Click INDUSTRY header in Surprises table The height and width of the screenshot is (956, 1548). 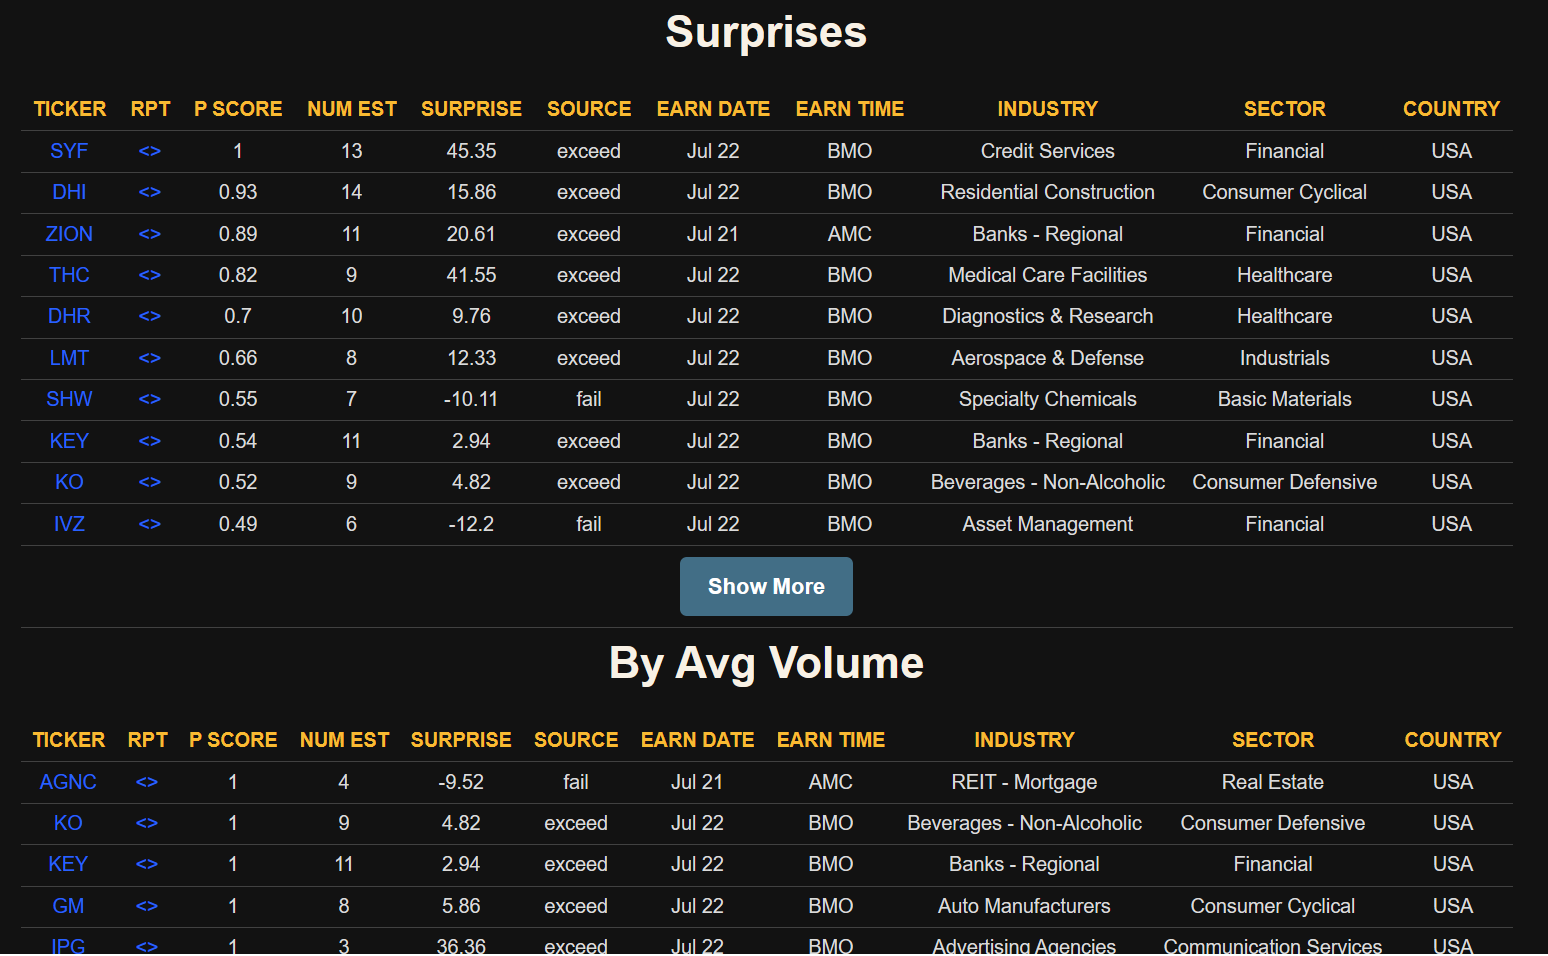coord(1047,109)
